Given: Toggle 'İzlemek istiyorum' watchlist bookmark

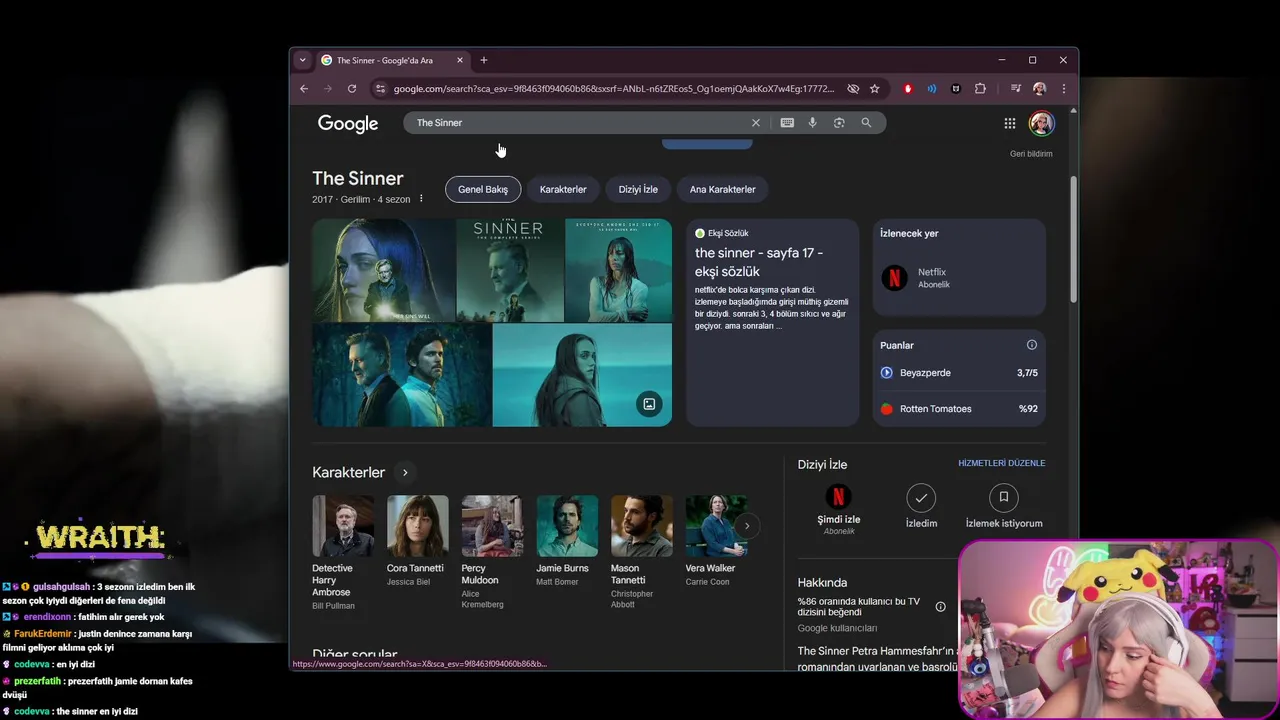Looking at the screenshot, I should pyautogui.click(x=1004, y=507).
